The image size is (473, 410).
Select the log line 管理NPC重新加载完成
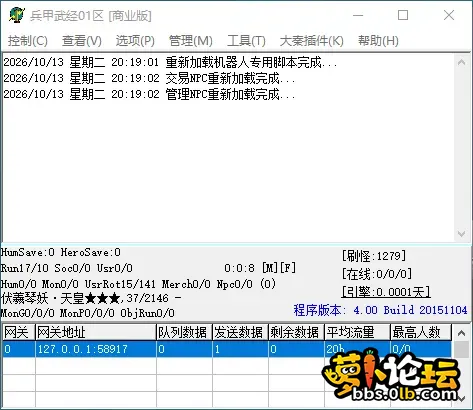click(149, 95)
